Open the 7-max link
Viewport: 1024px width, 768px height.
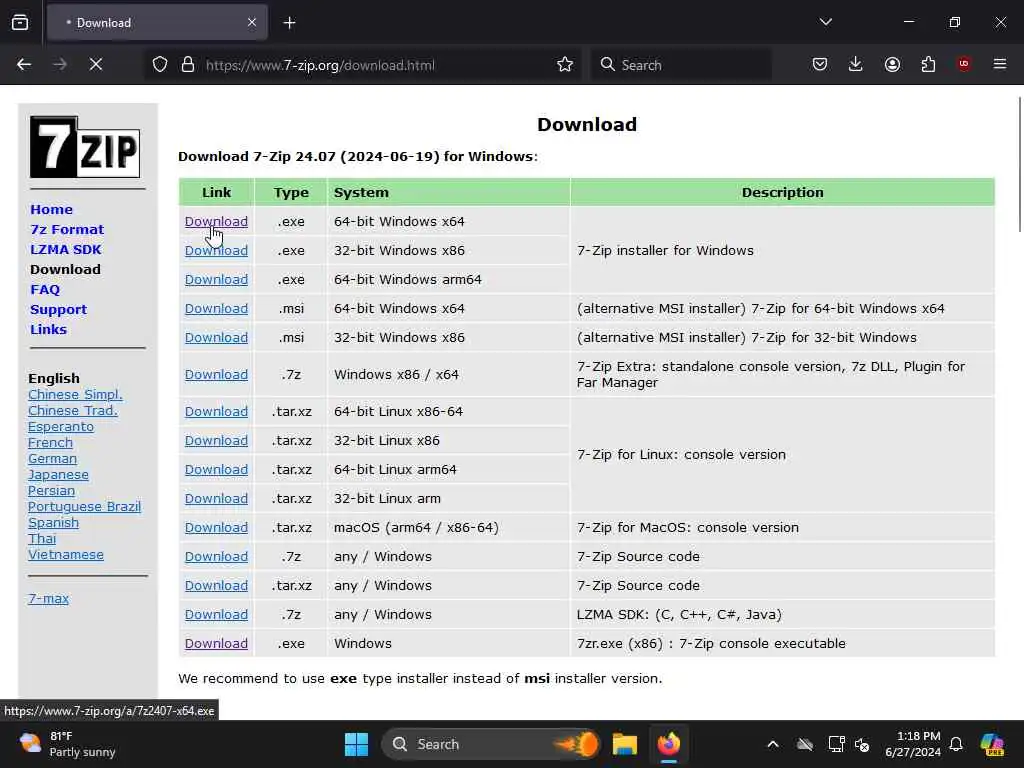(x=48, y=598)
